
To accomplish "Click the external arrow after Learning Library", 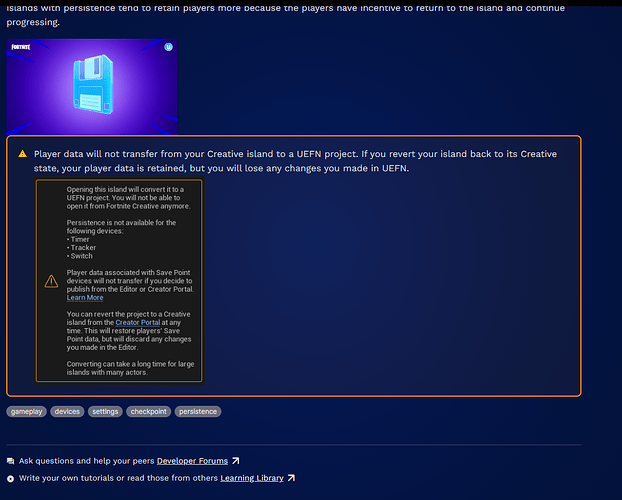I will tap(291, 478).
